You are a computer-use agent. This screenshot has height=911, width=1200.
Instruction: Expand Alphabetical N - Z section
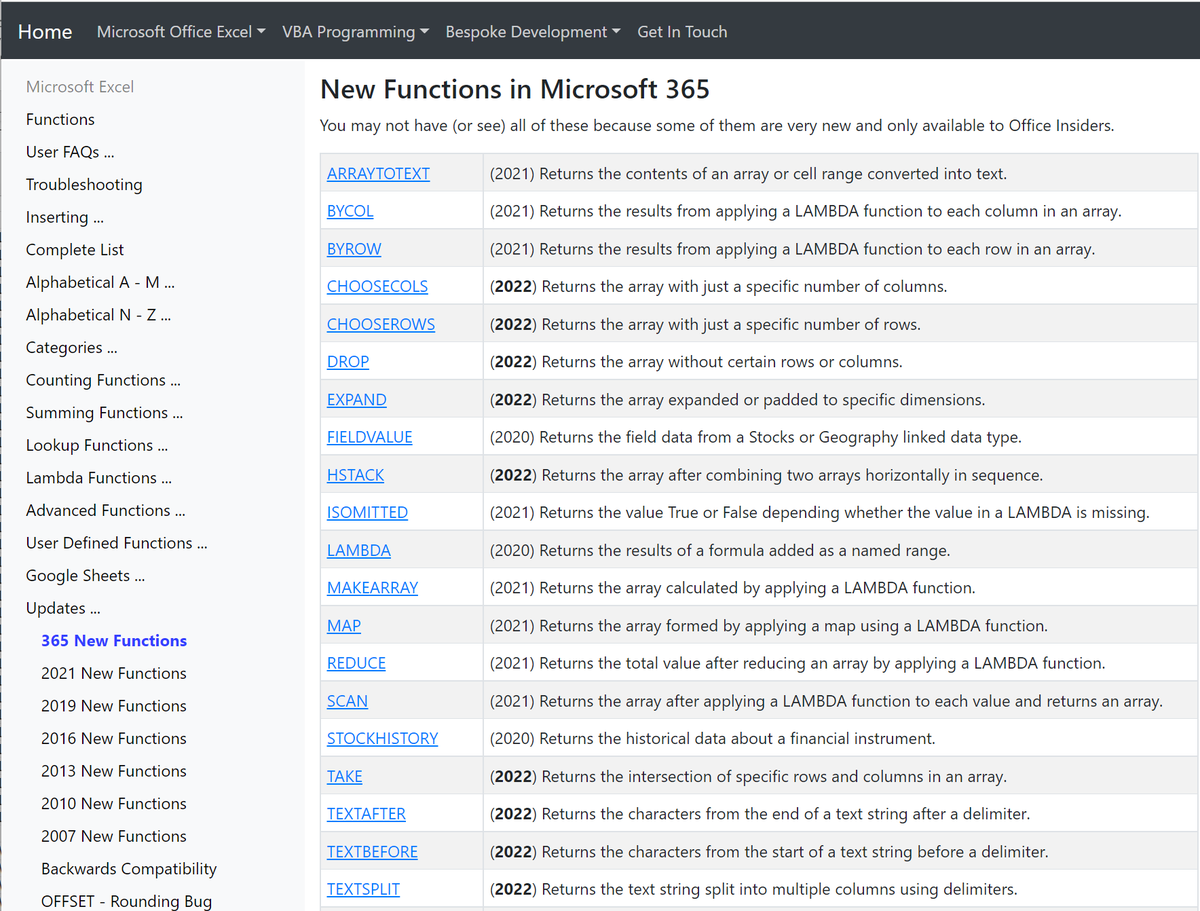click(99, 315)
